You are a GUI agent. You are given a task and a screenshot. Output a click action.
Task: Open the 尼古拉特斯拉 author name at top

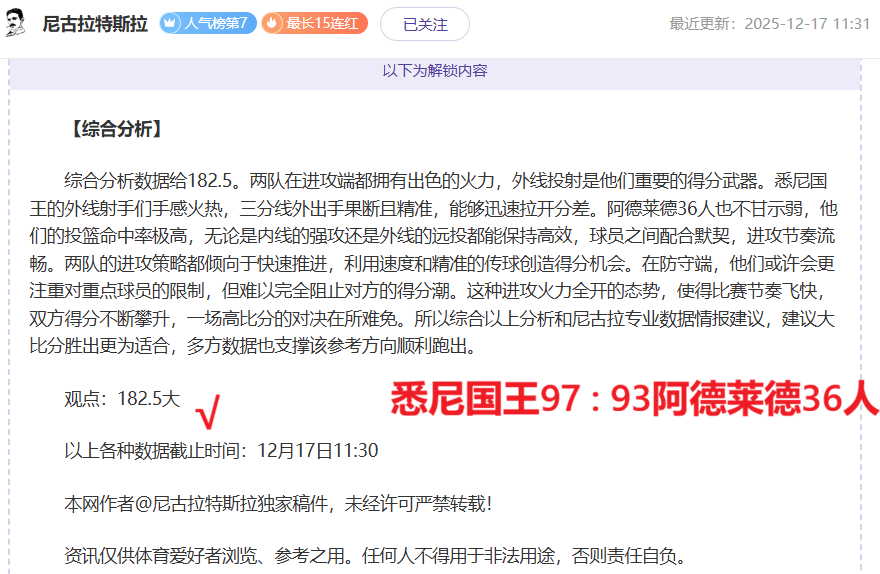tap(94, 23)
